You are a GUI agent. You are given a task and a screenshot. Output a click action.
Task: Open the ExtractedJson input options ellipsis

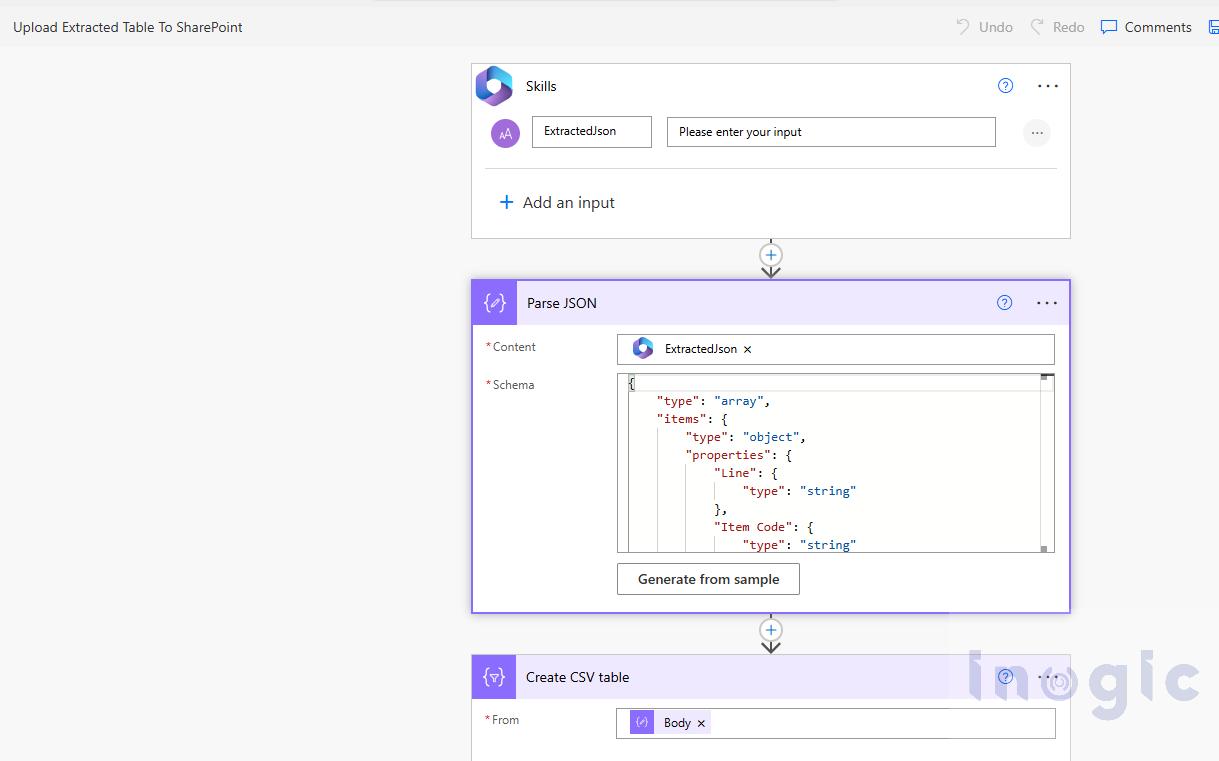coord(1037,132)
